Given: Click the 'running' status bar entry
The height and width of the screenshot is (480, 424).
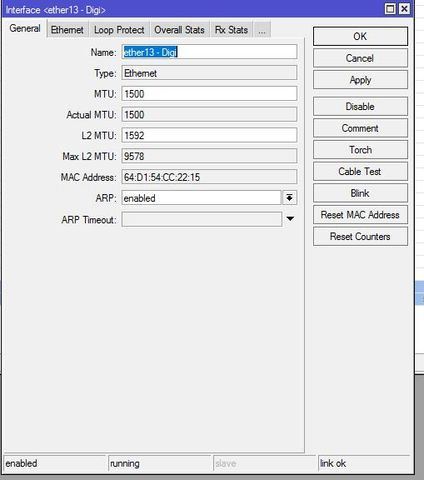Looking at the screenshot, I should coord(159,463).
